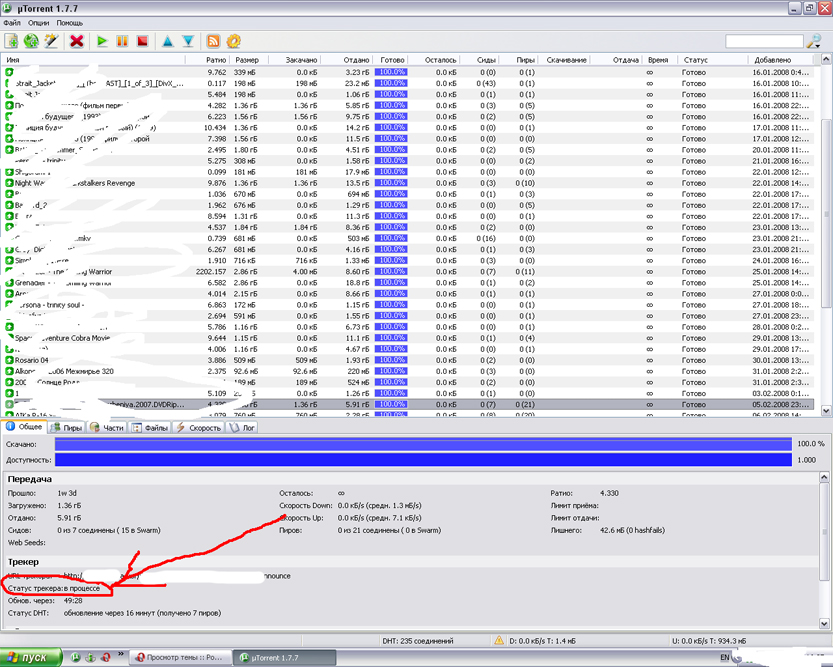833x667 pixels.
Task: Click the µTorrent icon in the title bar
Action: coord(7,8)
